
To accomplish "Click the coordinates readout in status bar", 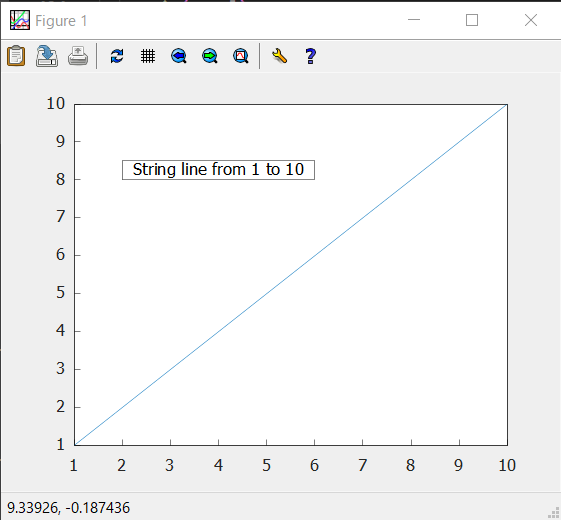I will [x=68, y=508].
